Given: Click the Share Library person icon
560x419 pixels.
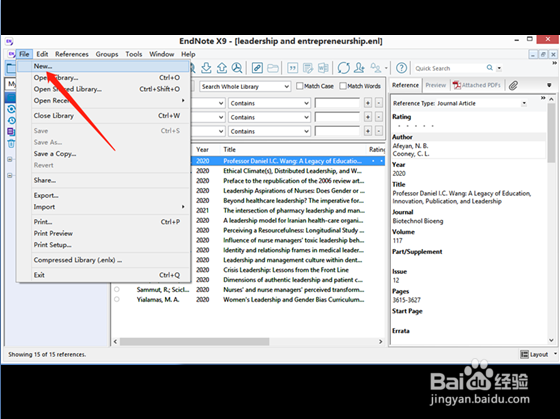Looking at the screenshot, I should pos(359,68).
